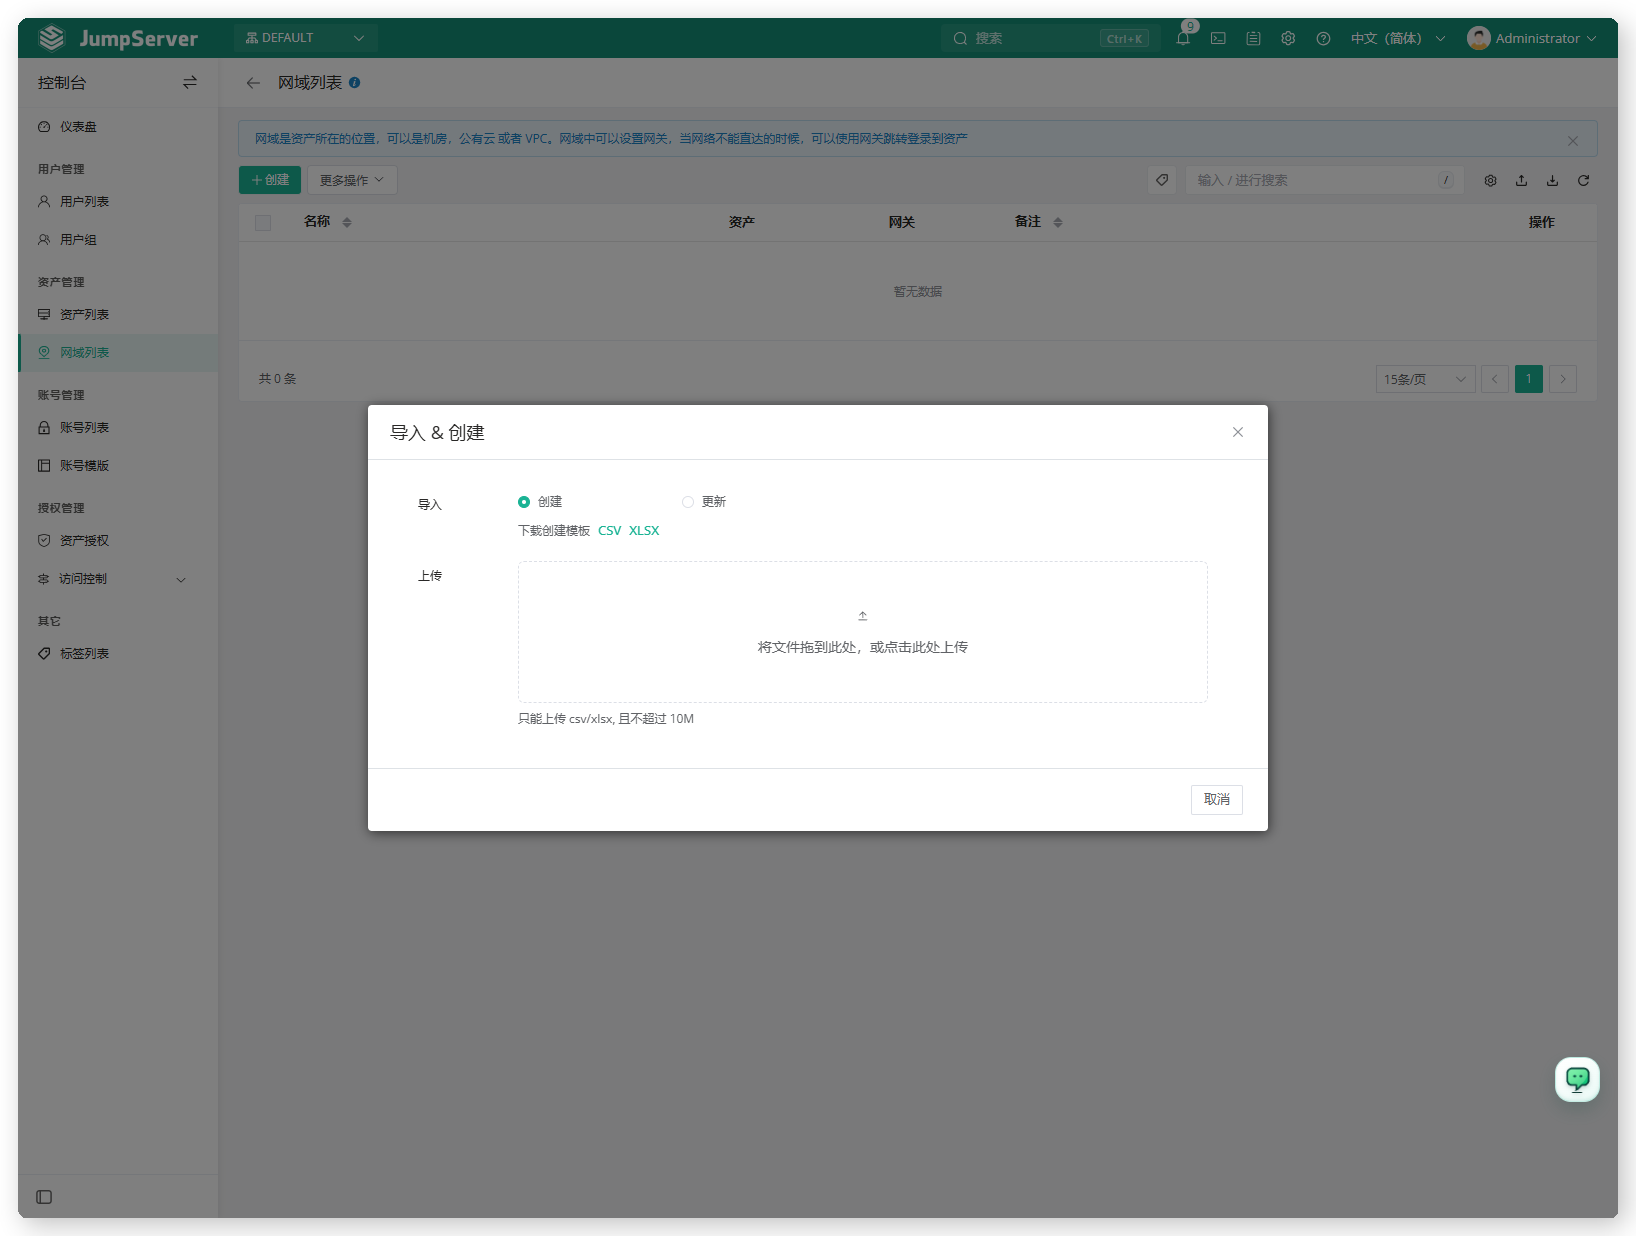Viewport: 1636px width, 1236px height.
Task: Open the Administrator user menu
Action: (1532, 38)
